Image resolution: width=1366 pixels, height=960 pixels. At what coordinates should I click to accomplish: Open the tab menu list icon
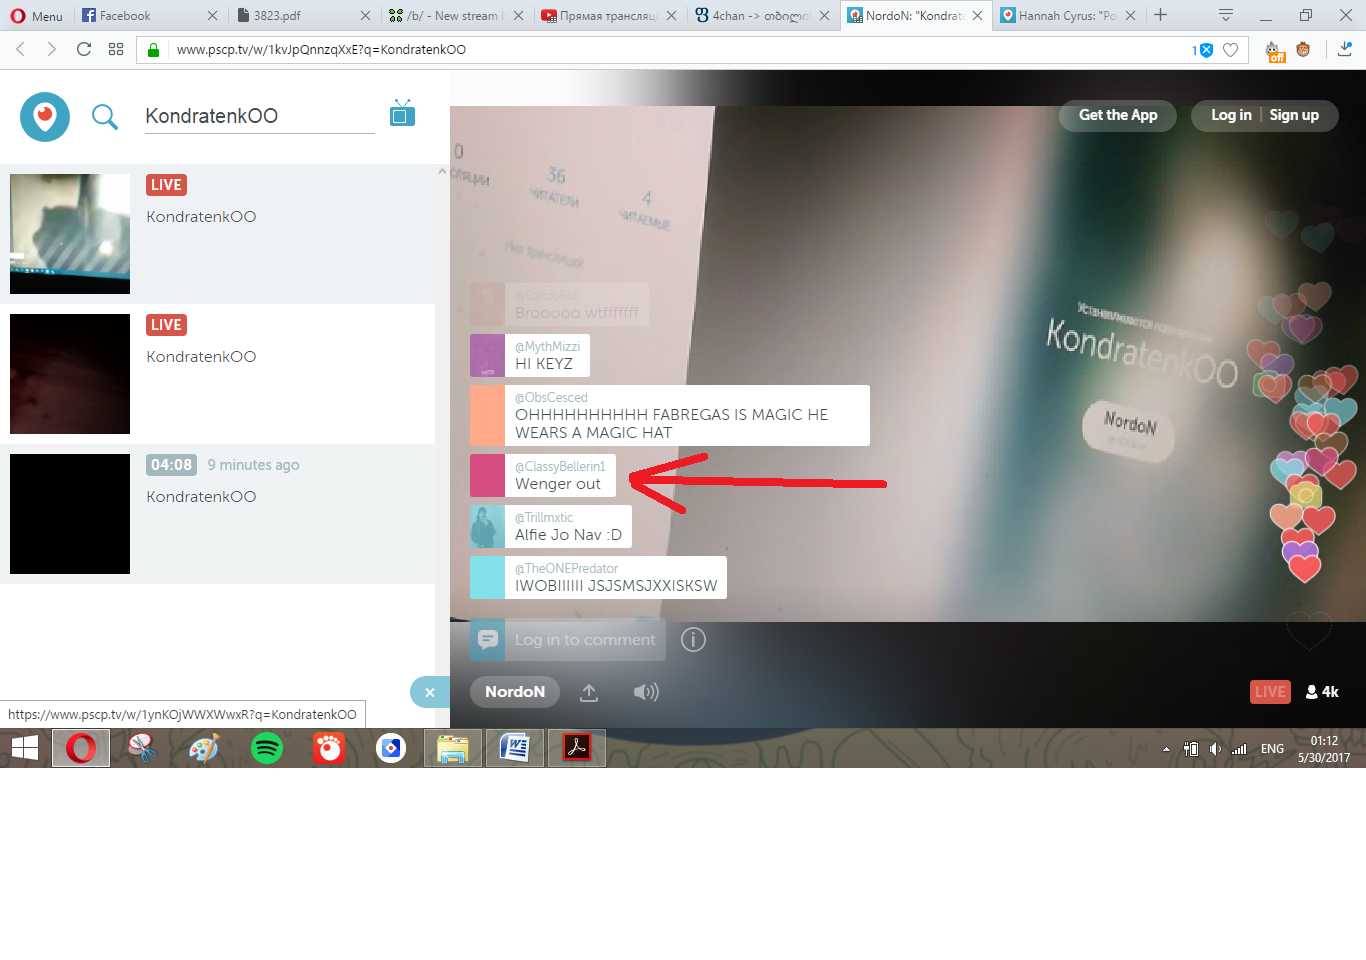click(x=1225, y=15)
